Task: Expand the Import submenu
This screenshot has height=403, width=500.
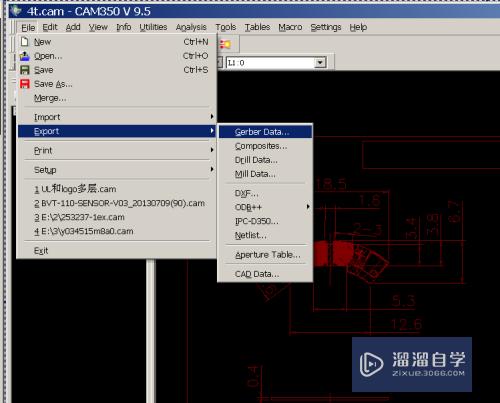Action: [117, 117]
